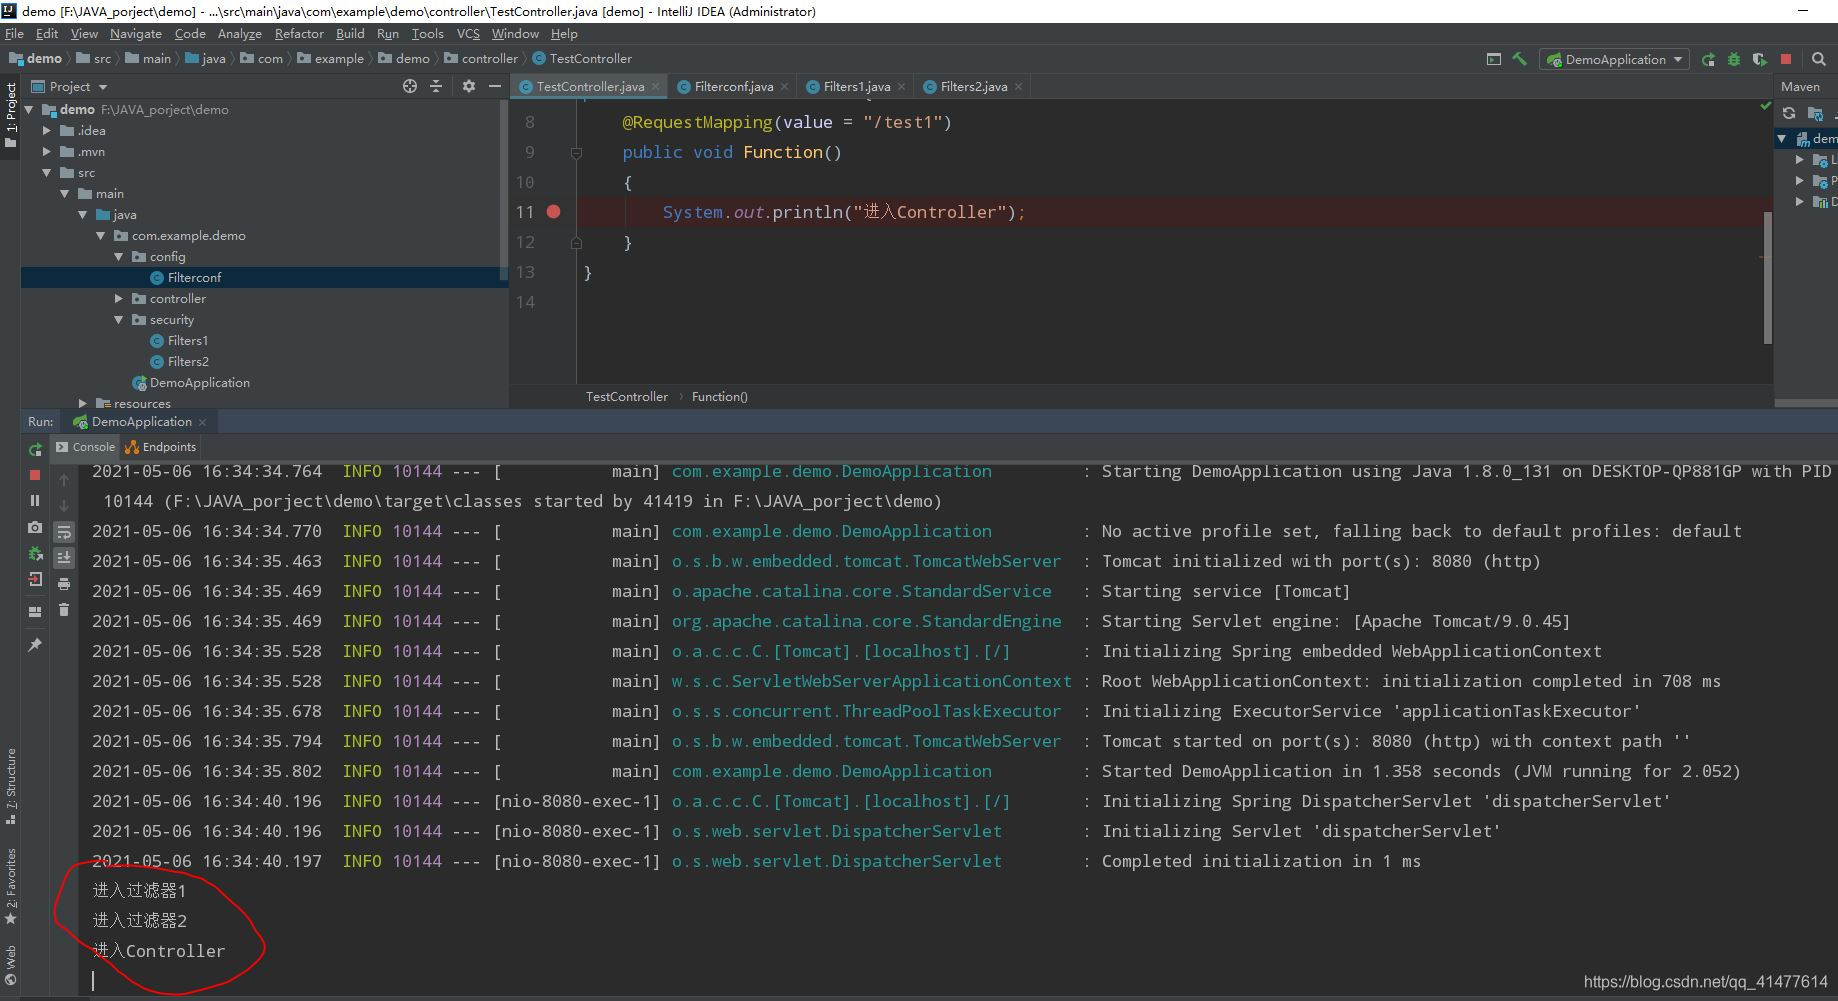Pause console output in Run panel
The image size is (1838, 1001).
tap(35, 501)
